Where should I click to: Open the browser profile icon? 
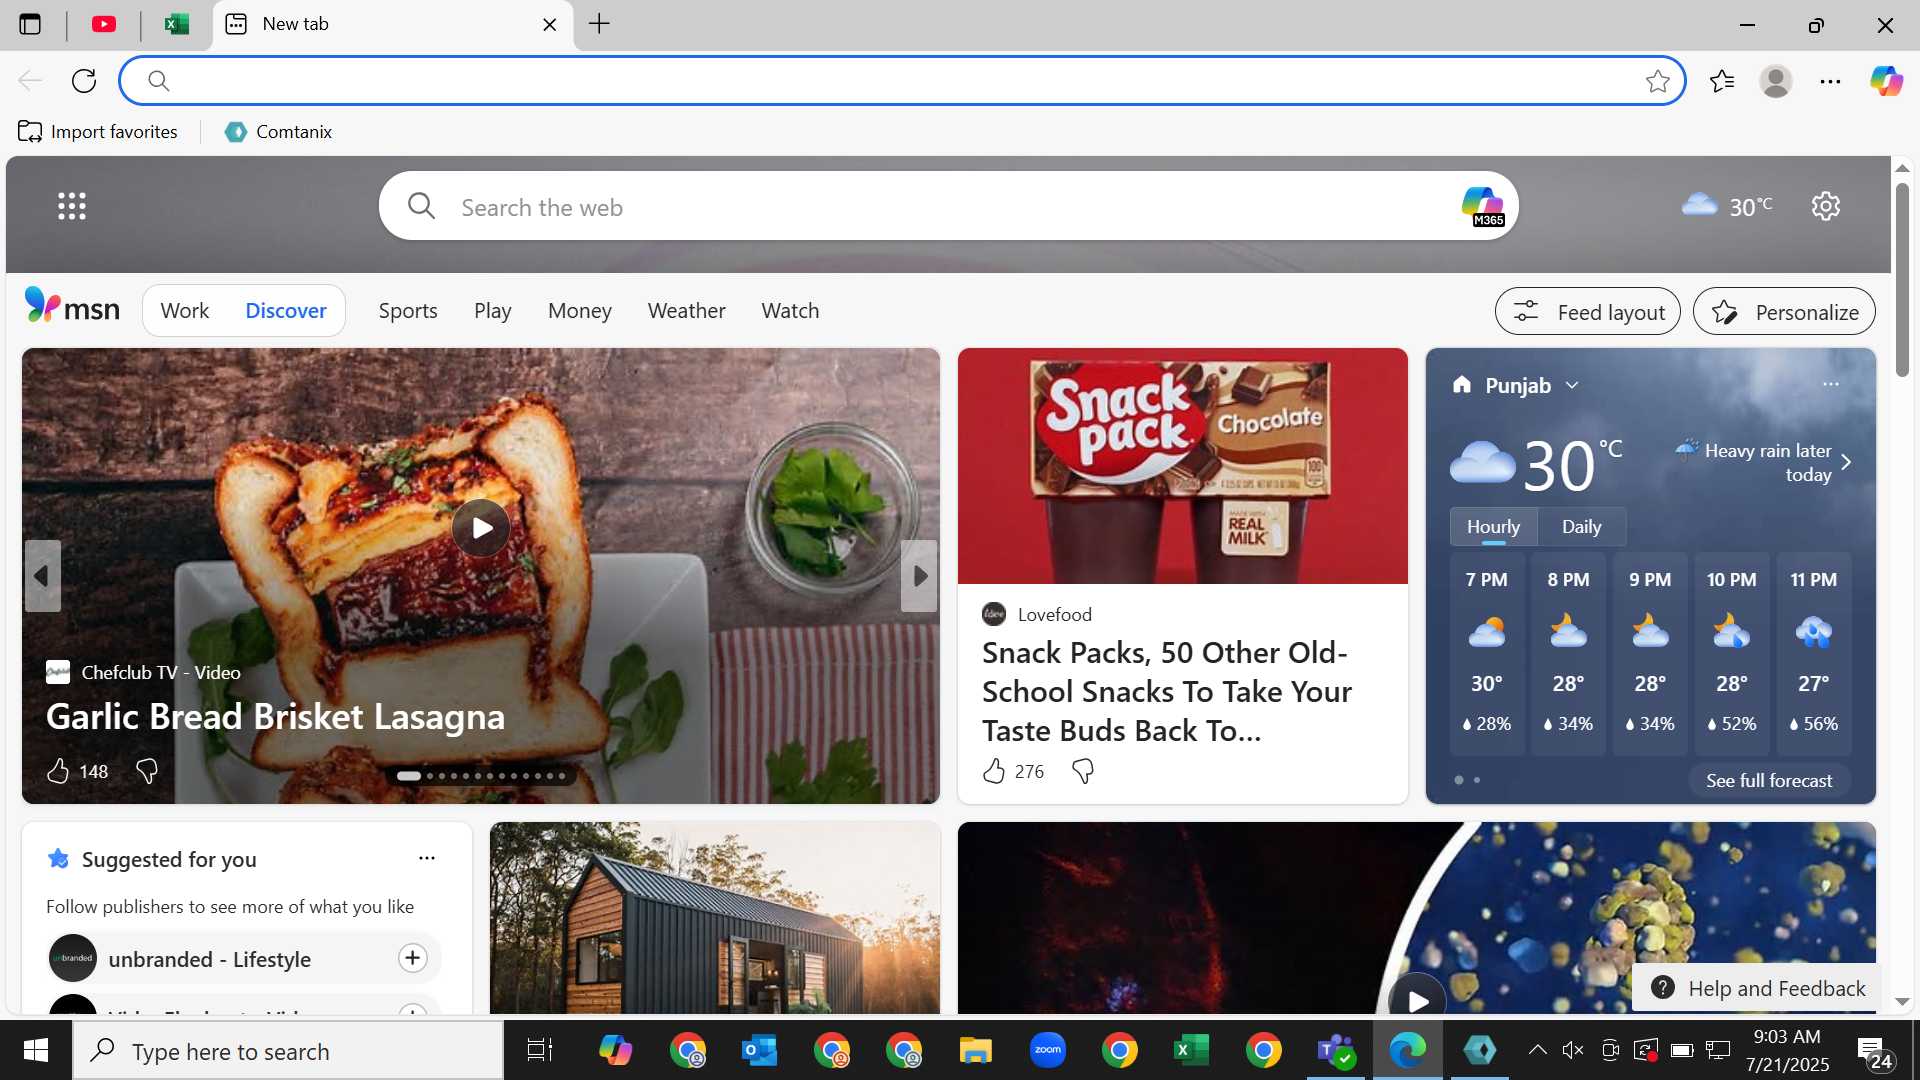[x=1776, y=81]
